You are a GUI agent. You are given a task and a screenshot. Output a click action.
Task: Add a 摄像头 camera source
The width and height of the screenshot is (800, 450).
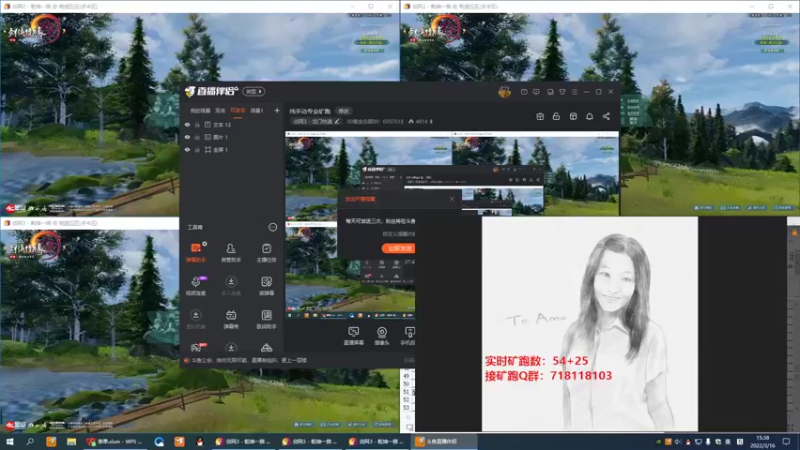tap(382, 336)
